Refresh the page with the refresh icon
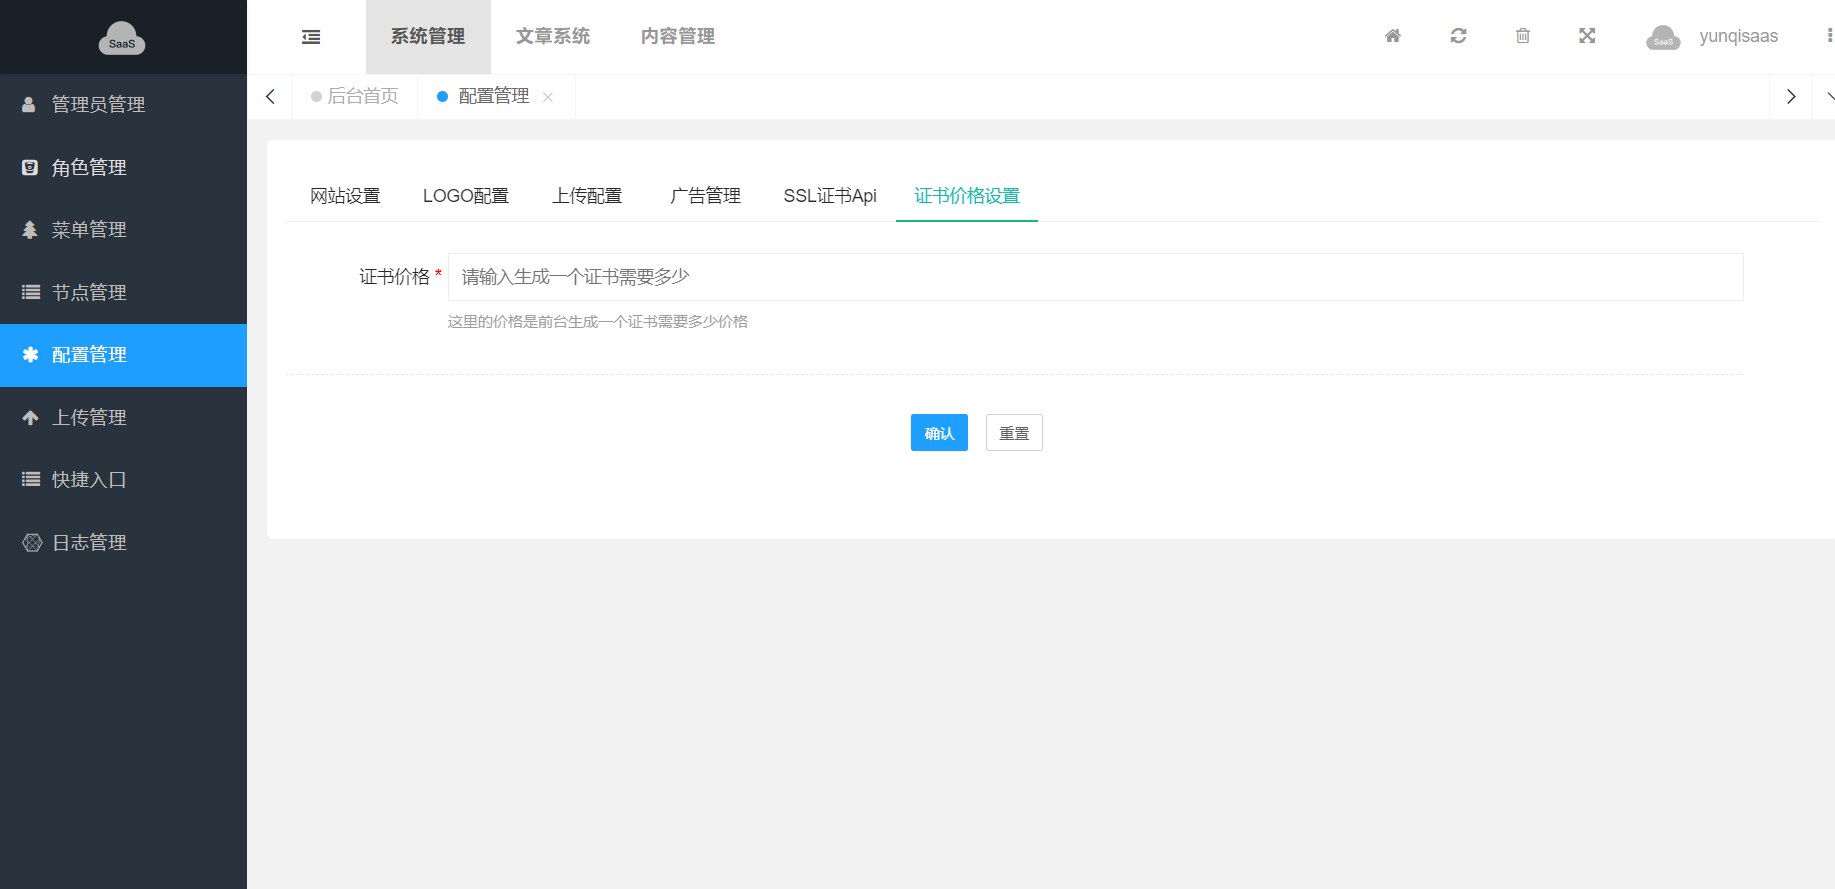This screenshot has height=889, width=1835. (1458, 36)
